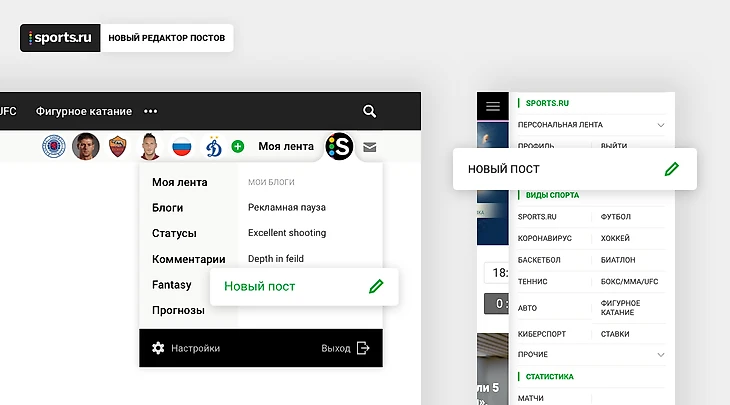The height and width of the screenshot is (405, 730).
Task: Click the Выход logout button
Action: tap(345, 348)
